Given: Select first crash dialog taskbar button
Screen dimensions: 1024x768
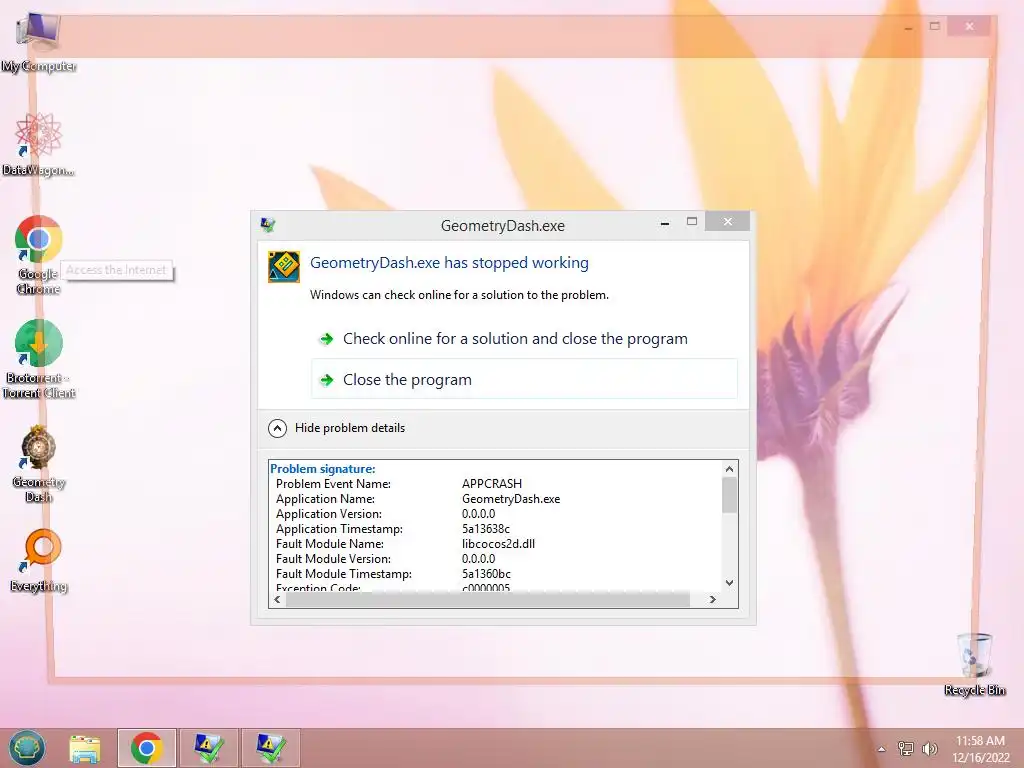Looking at the screenshot, I should 208,748.
